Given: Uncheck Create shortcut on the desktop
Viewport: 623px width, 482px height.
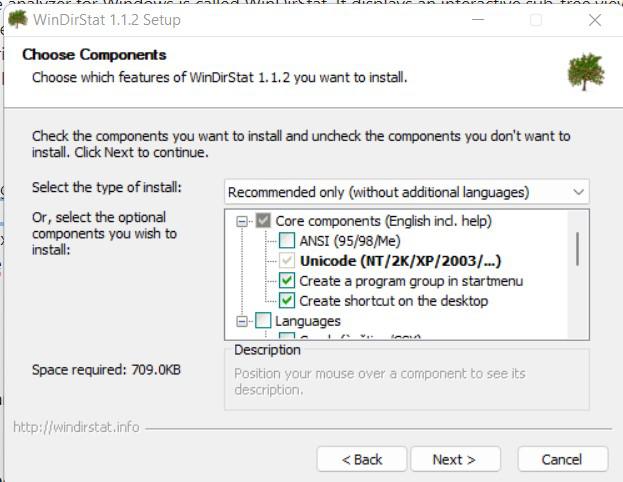Looking at the screenshot, I should (287, 301).
